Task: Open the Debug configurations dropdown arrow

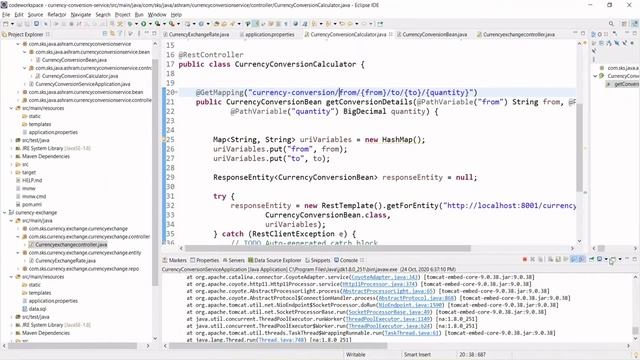Action: pyautogui.click(x=136, y=24)
